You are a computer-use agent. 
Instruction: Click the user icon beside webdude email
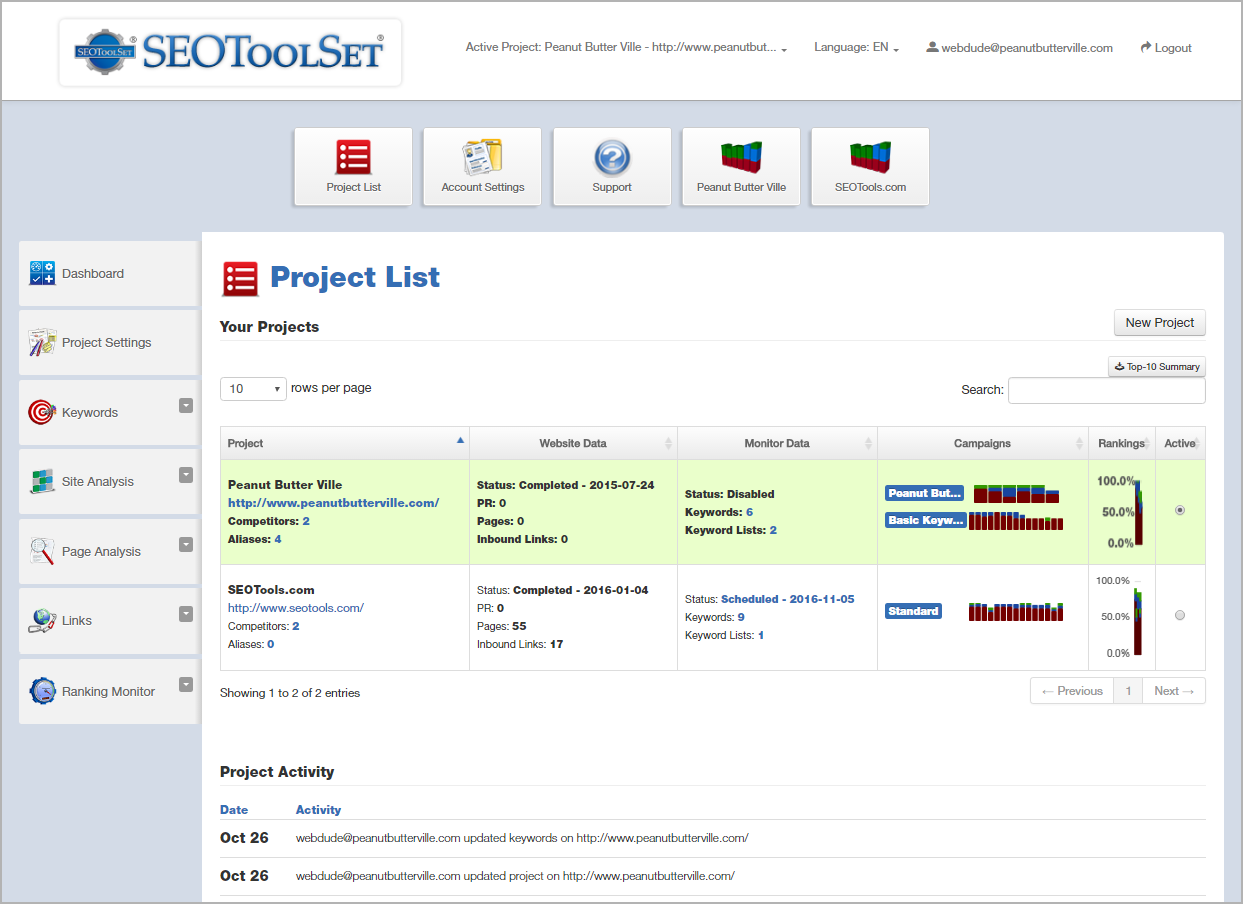click(x=932, y=47)
